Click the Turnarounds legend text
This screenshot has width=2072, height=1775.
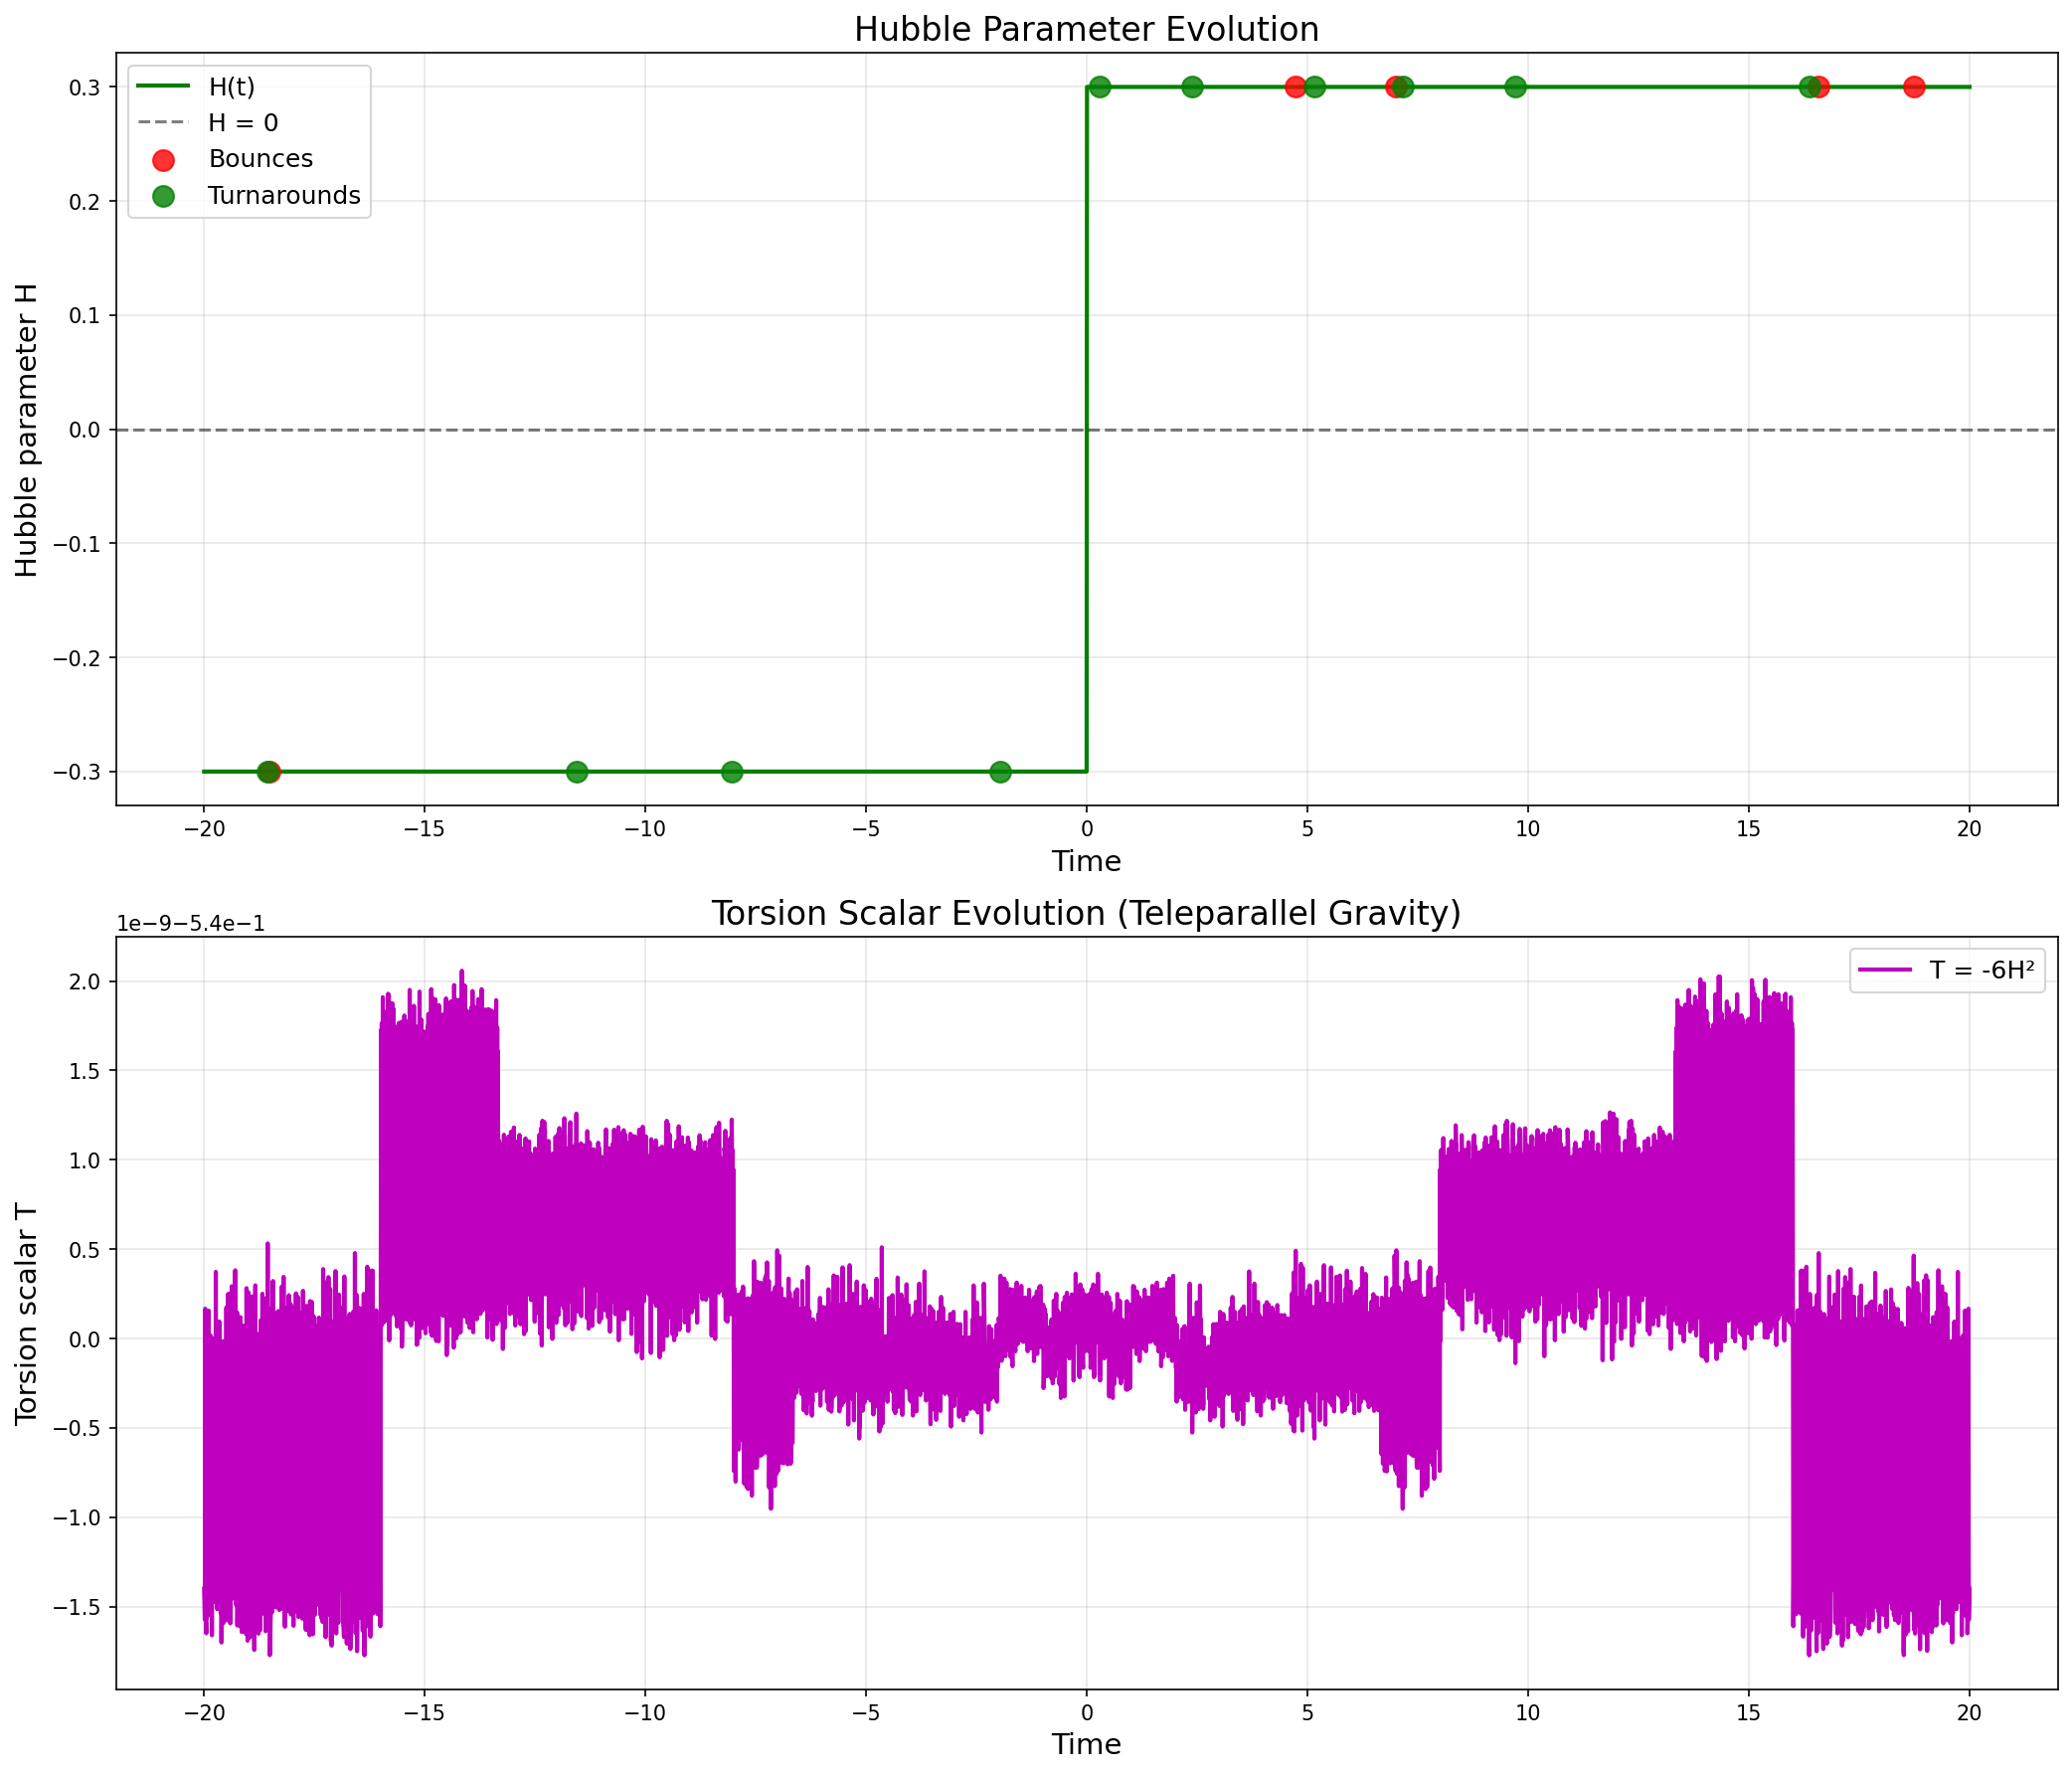click(x=284, y=196)
